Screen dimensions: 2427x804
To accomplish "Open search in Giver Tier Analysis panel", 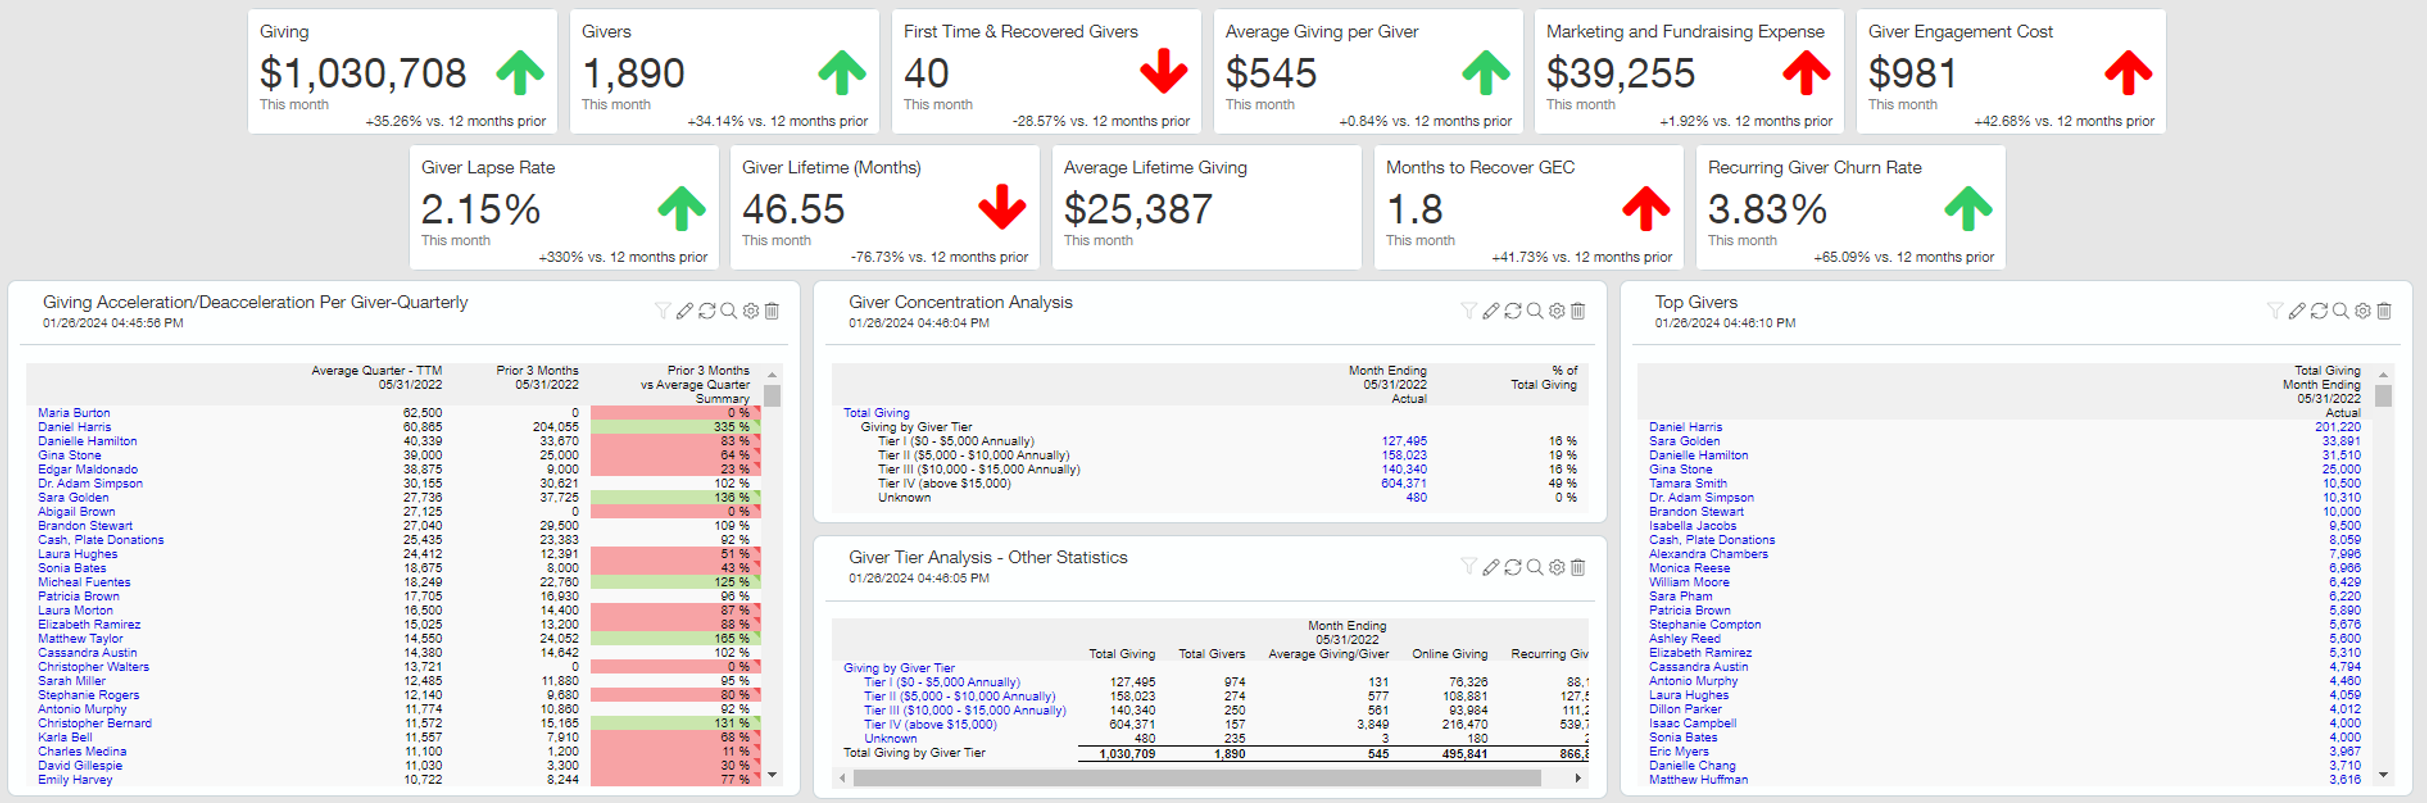I will [x=1535, y=567].
